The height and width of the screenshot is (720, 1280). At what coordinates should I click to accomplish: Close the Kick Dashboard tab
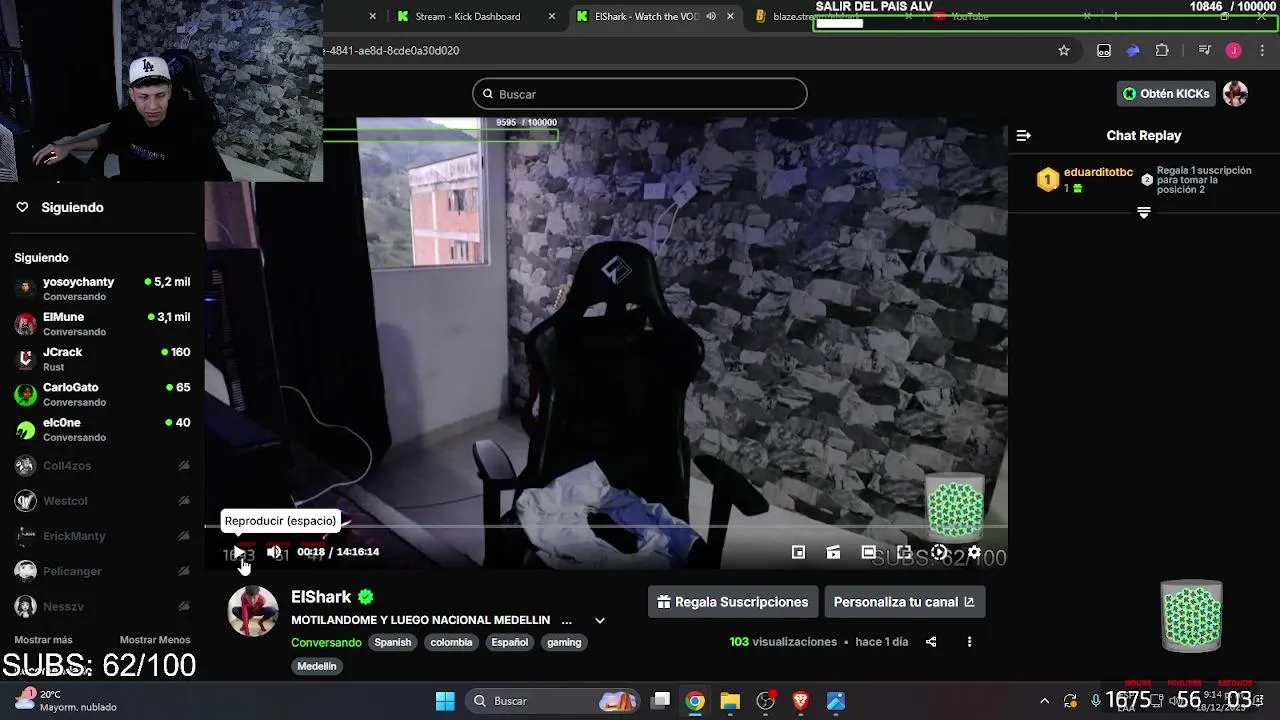(x=552, y=16)
